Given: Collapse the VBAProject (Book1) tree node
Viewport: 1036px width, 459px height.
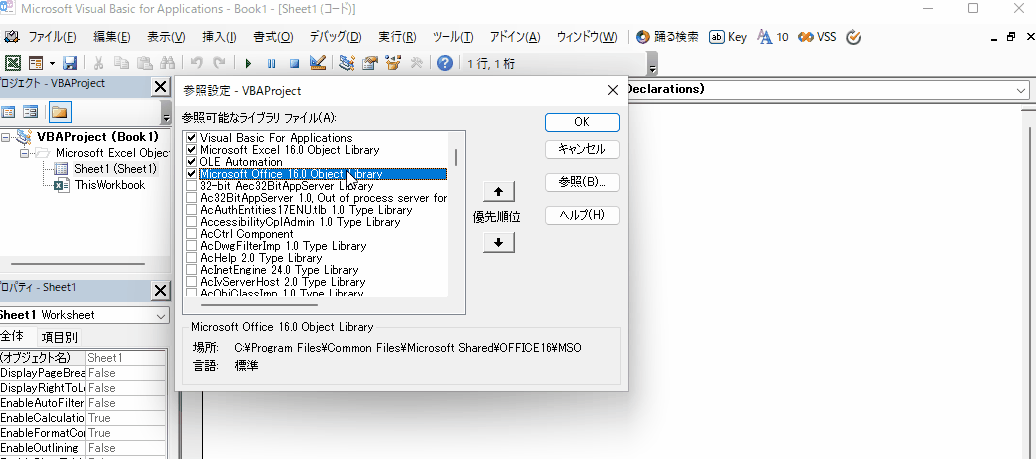Looking at the screenshot, I should [x=7, y=137].
